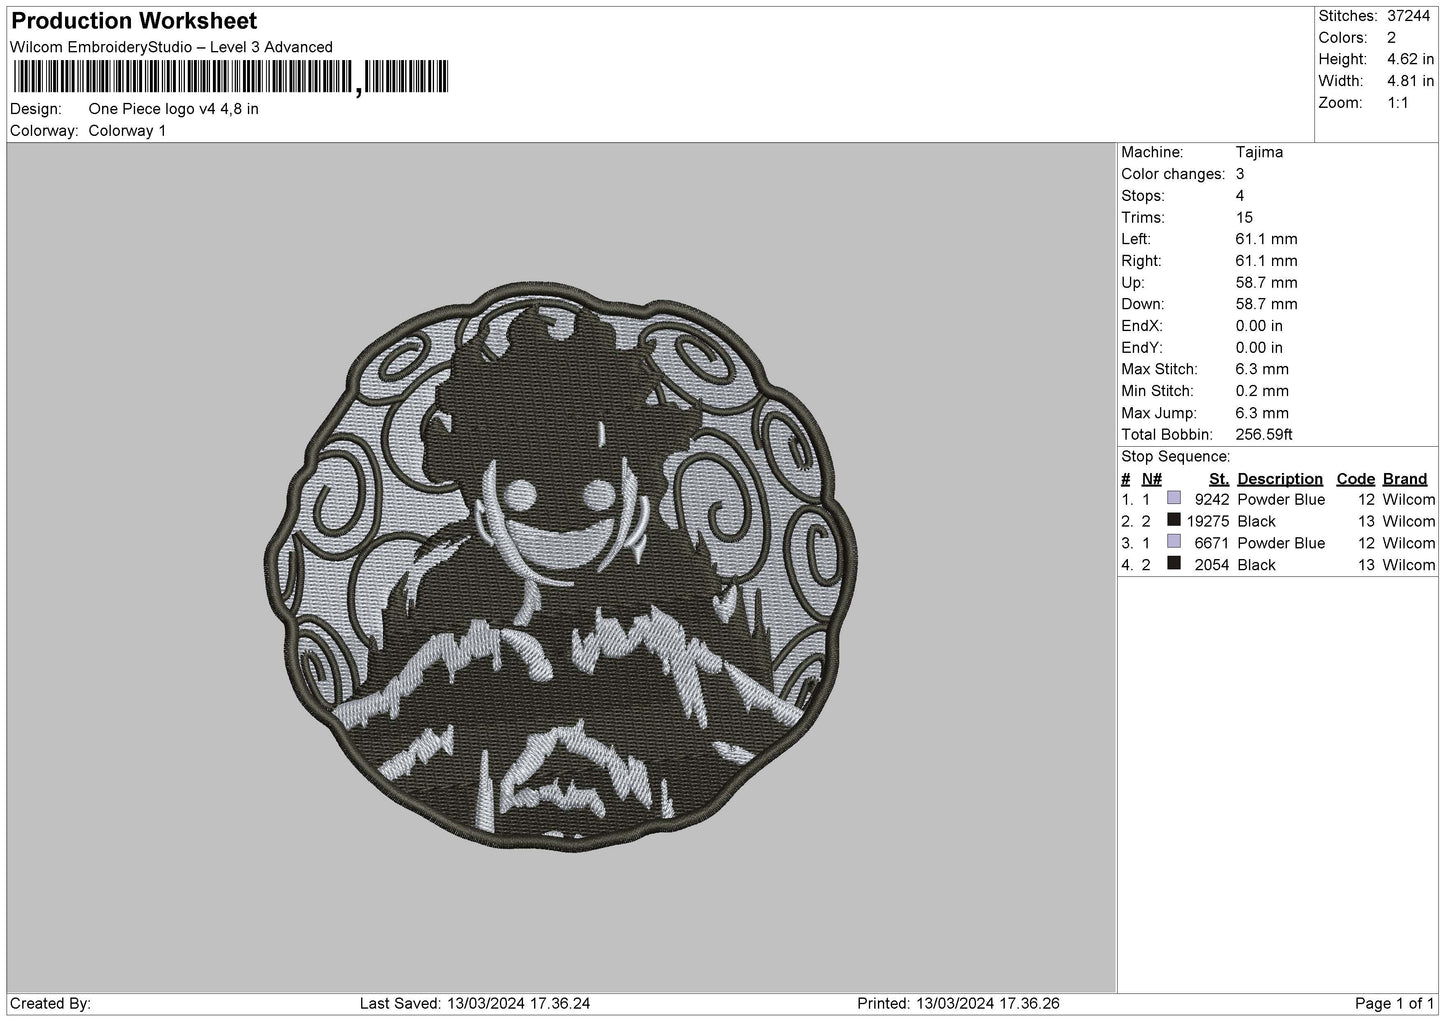Click code 12 in the 6671 row

(x=1367, y=543)
